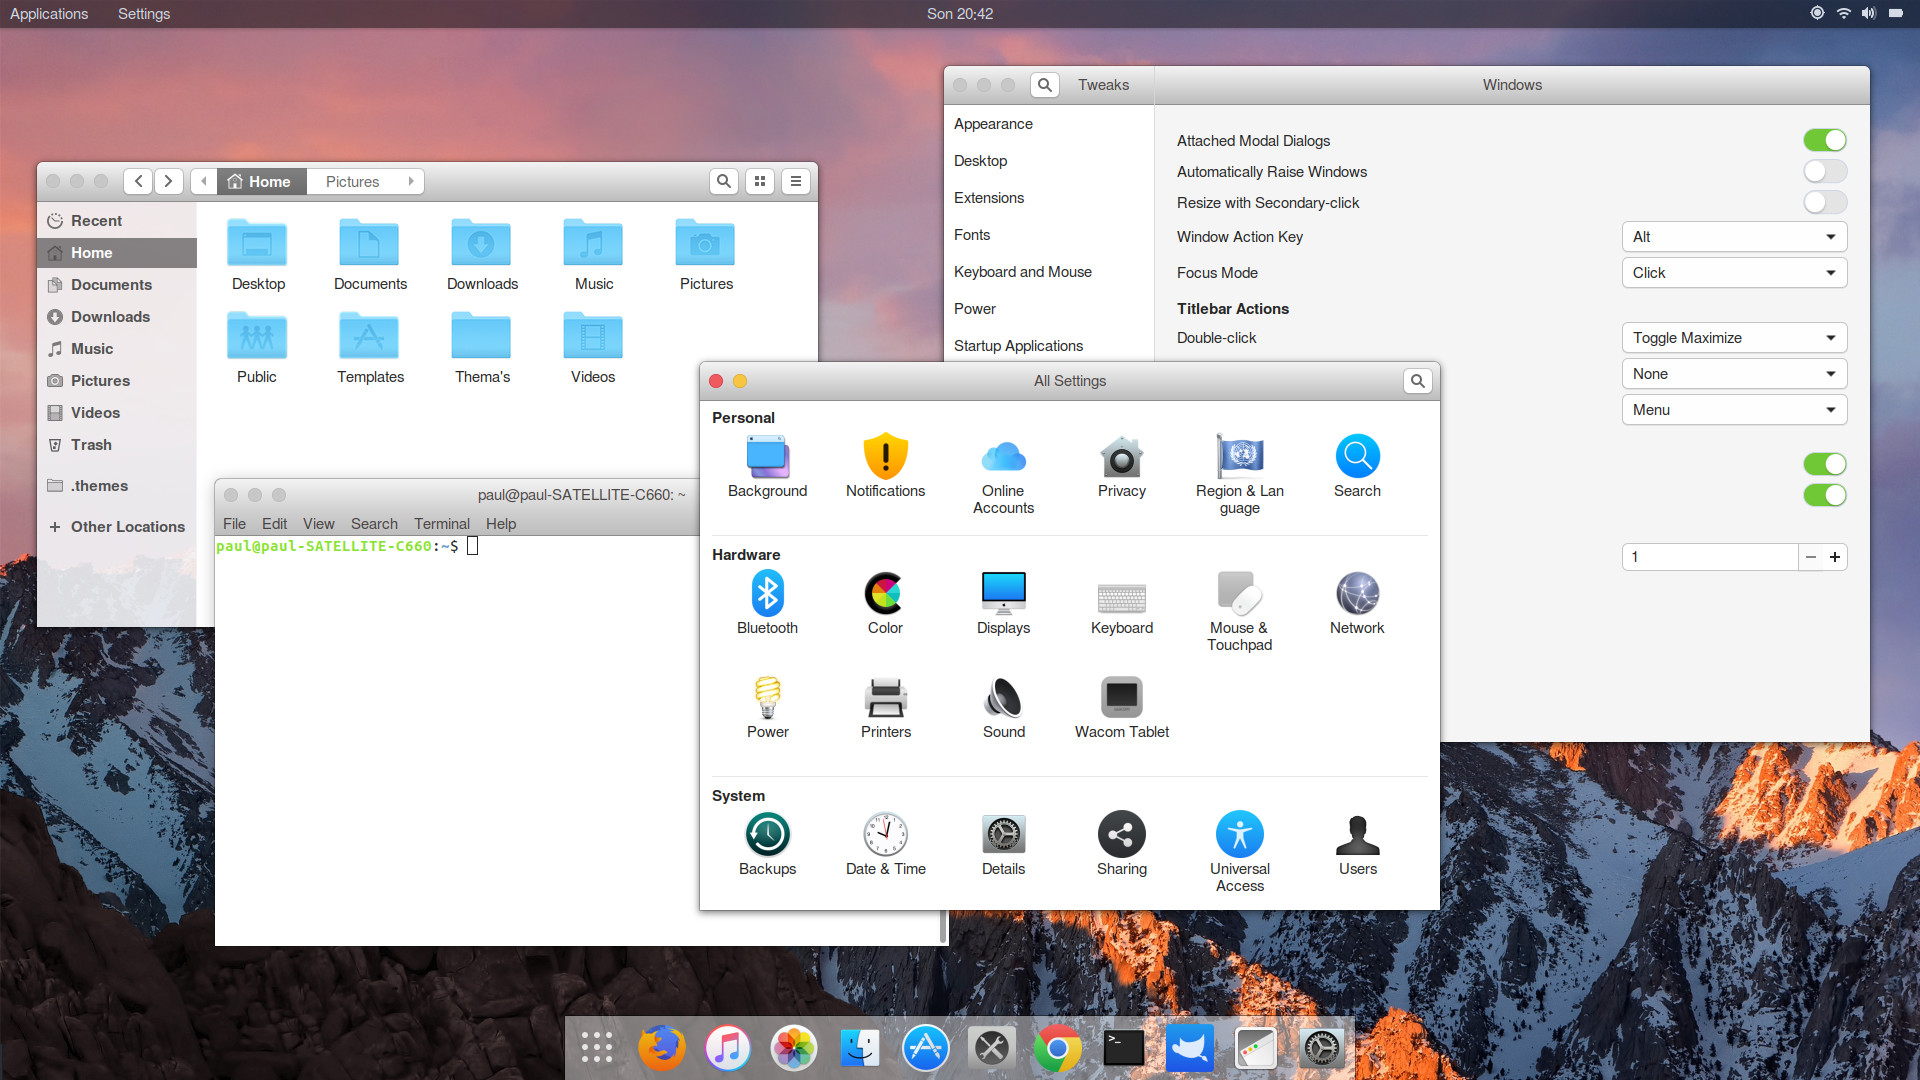1920x1080 pixels.
Task: Enable Resize with Secondary-click
Action: click(1824, 203)
